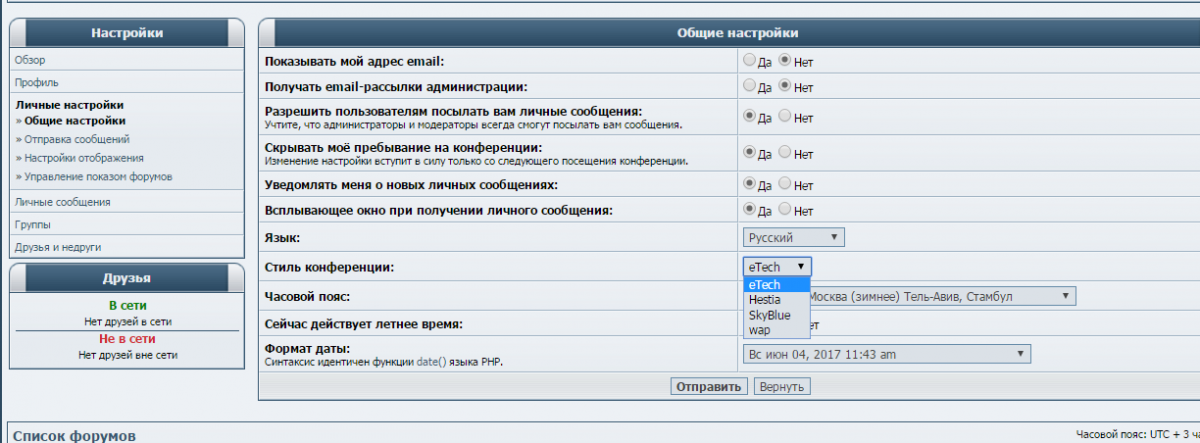This screenshot has height=443, width=1200.
Task: Go to Друзья и недруги section
Action: 57,247
